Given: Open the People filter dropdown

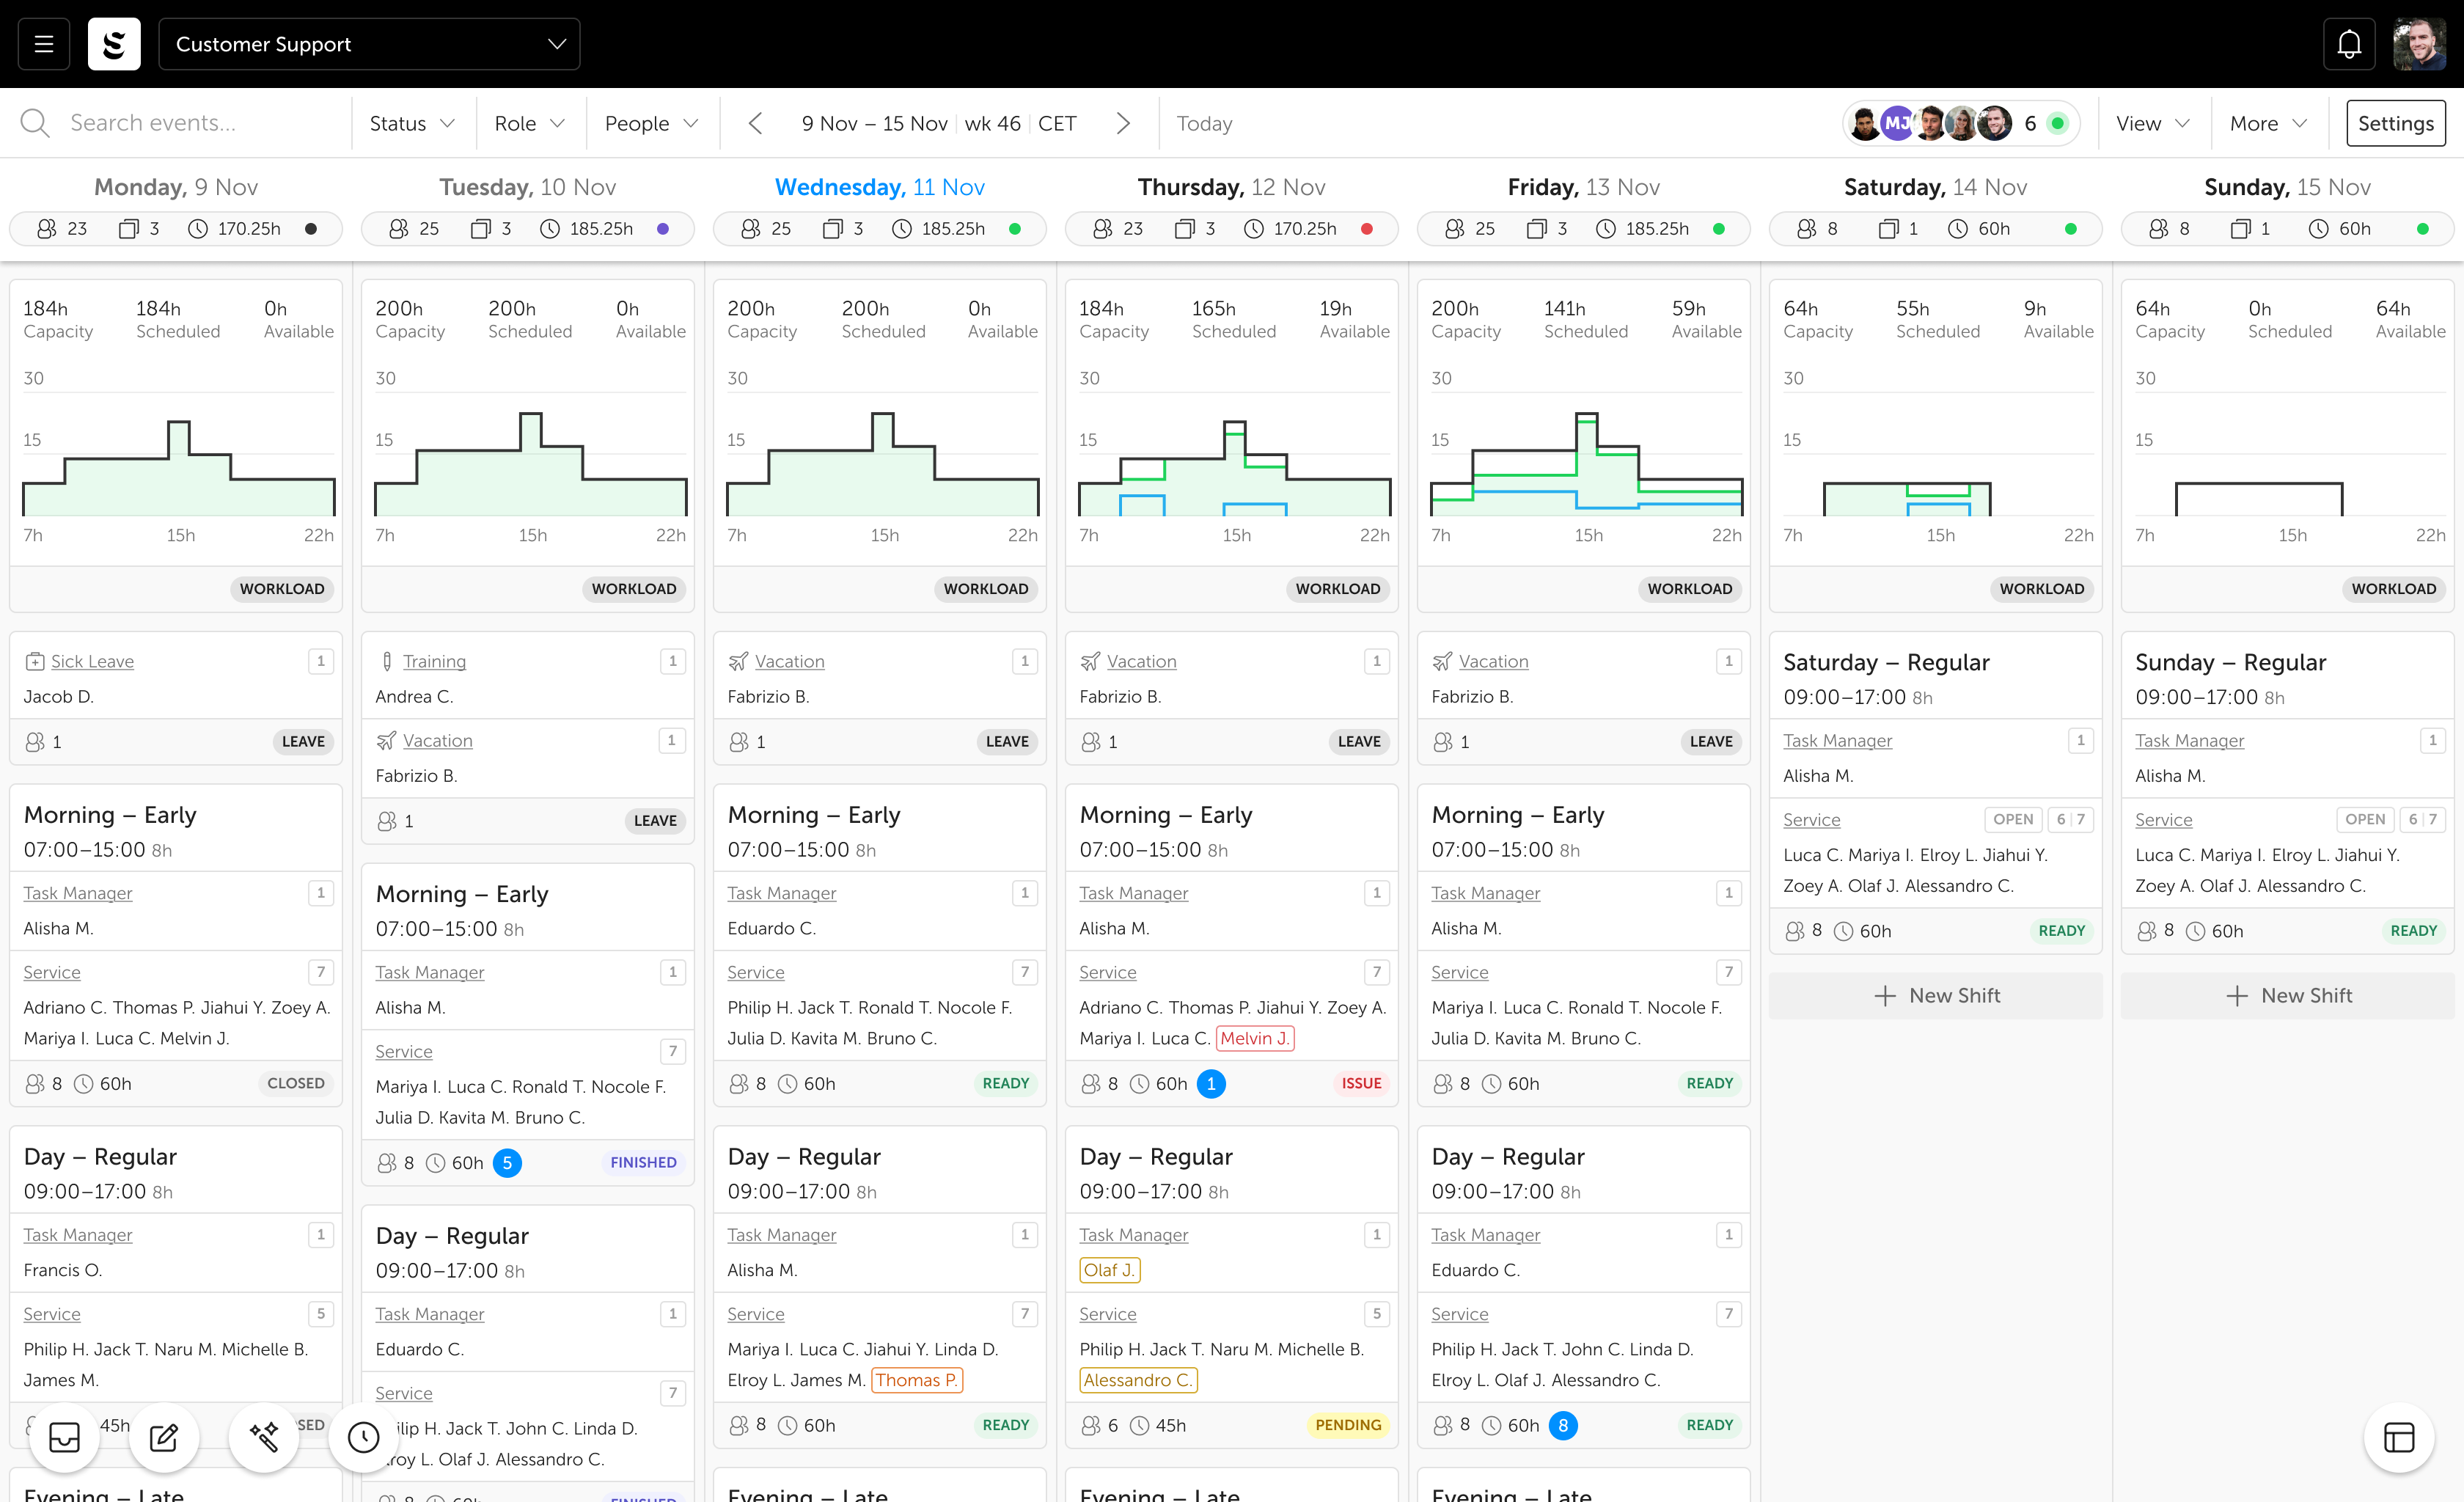Looking at the screenshot, I should click(x=652, y=123).
